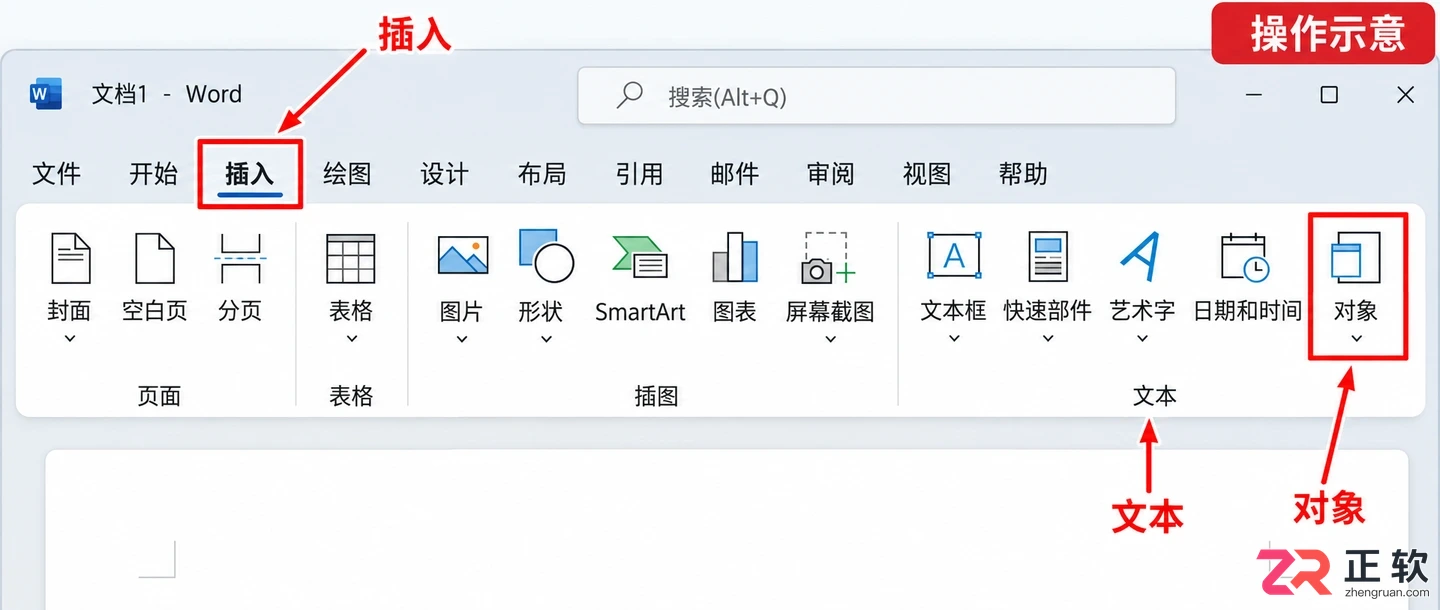Minimize the Word window

[x=1254, y=95]
